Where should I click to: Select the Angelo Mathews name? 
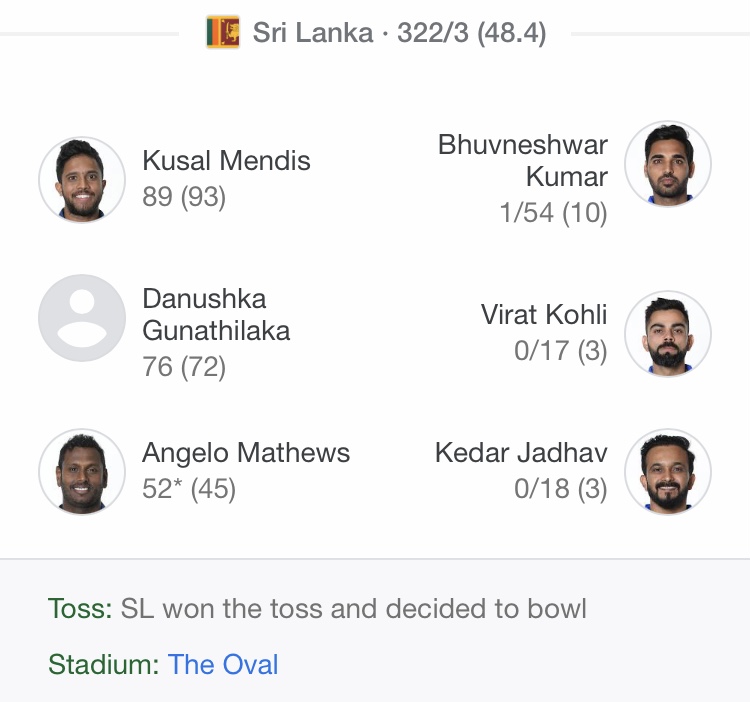(x=246, y=452)
